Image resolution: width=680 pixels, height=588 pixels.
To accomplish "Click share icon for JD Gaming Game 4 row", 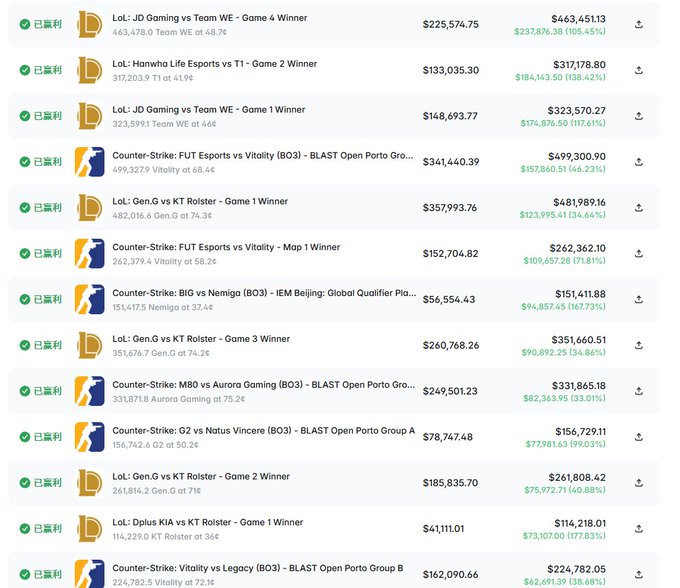I will (x=638, y=24).
